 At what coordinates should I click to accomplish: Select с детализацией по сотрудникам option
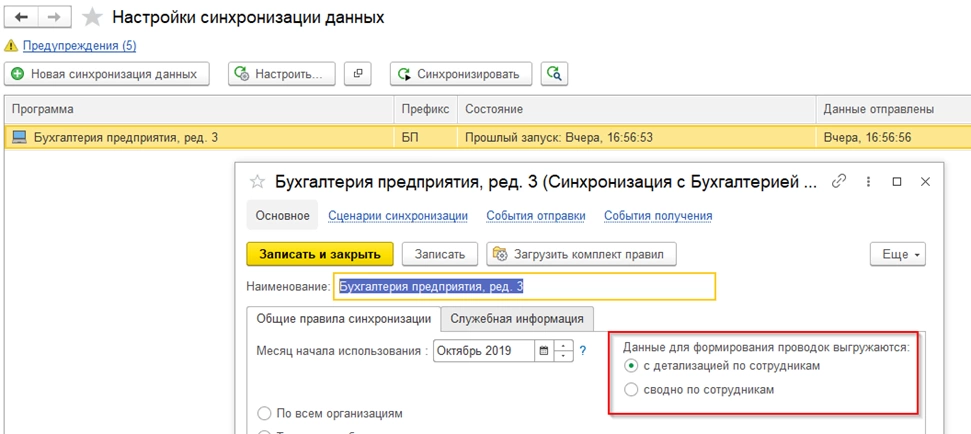(722, 366)
